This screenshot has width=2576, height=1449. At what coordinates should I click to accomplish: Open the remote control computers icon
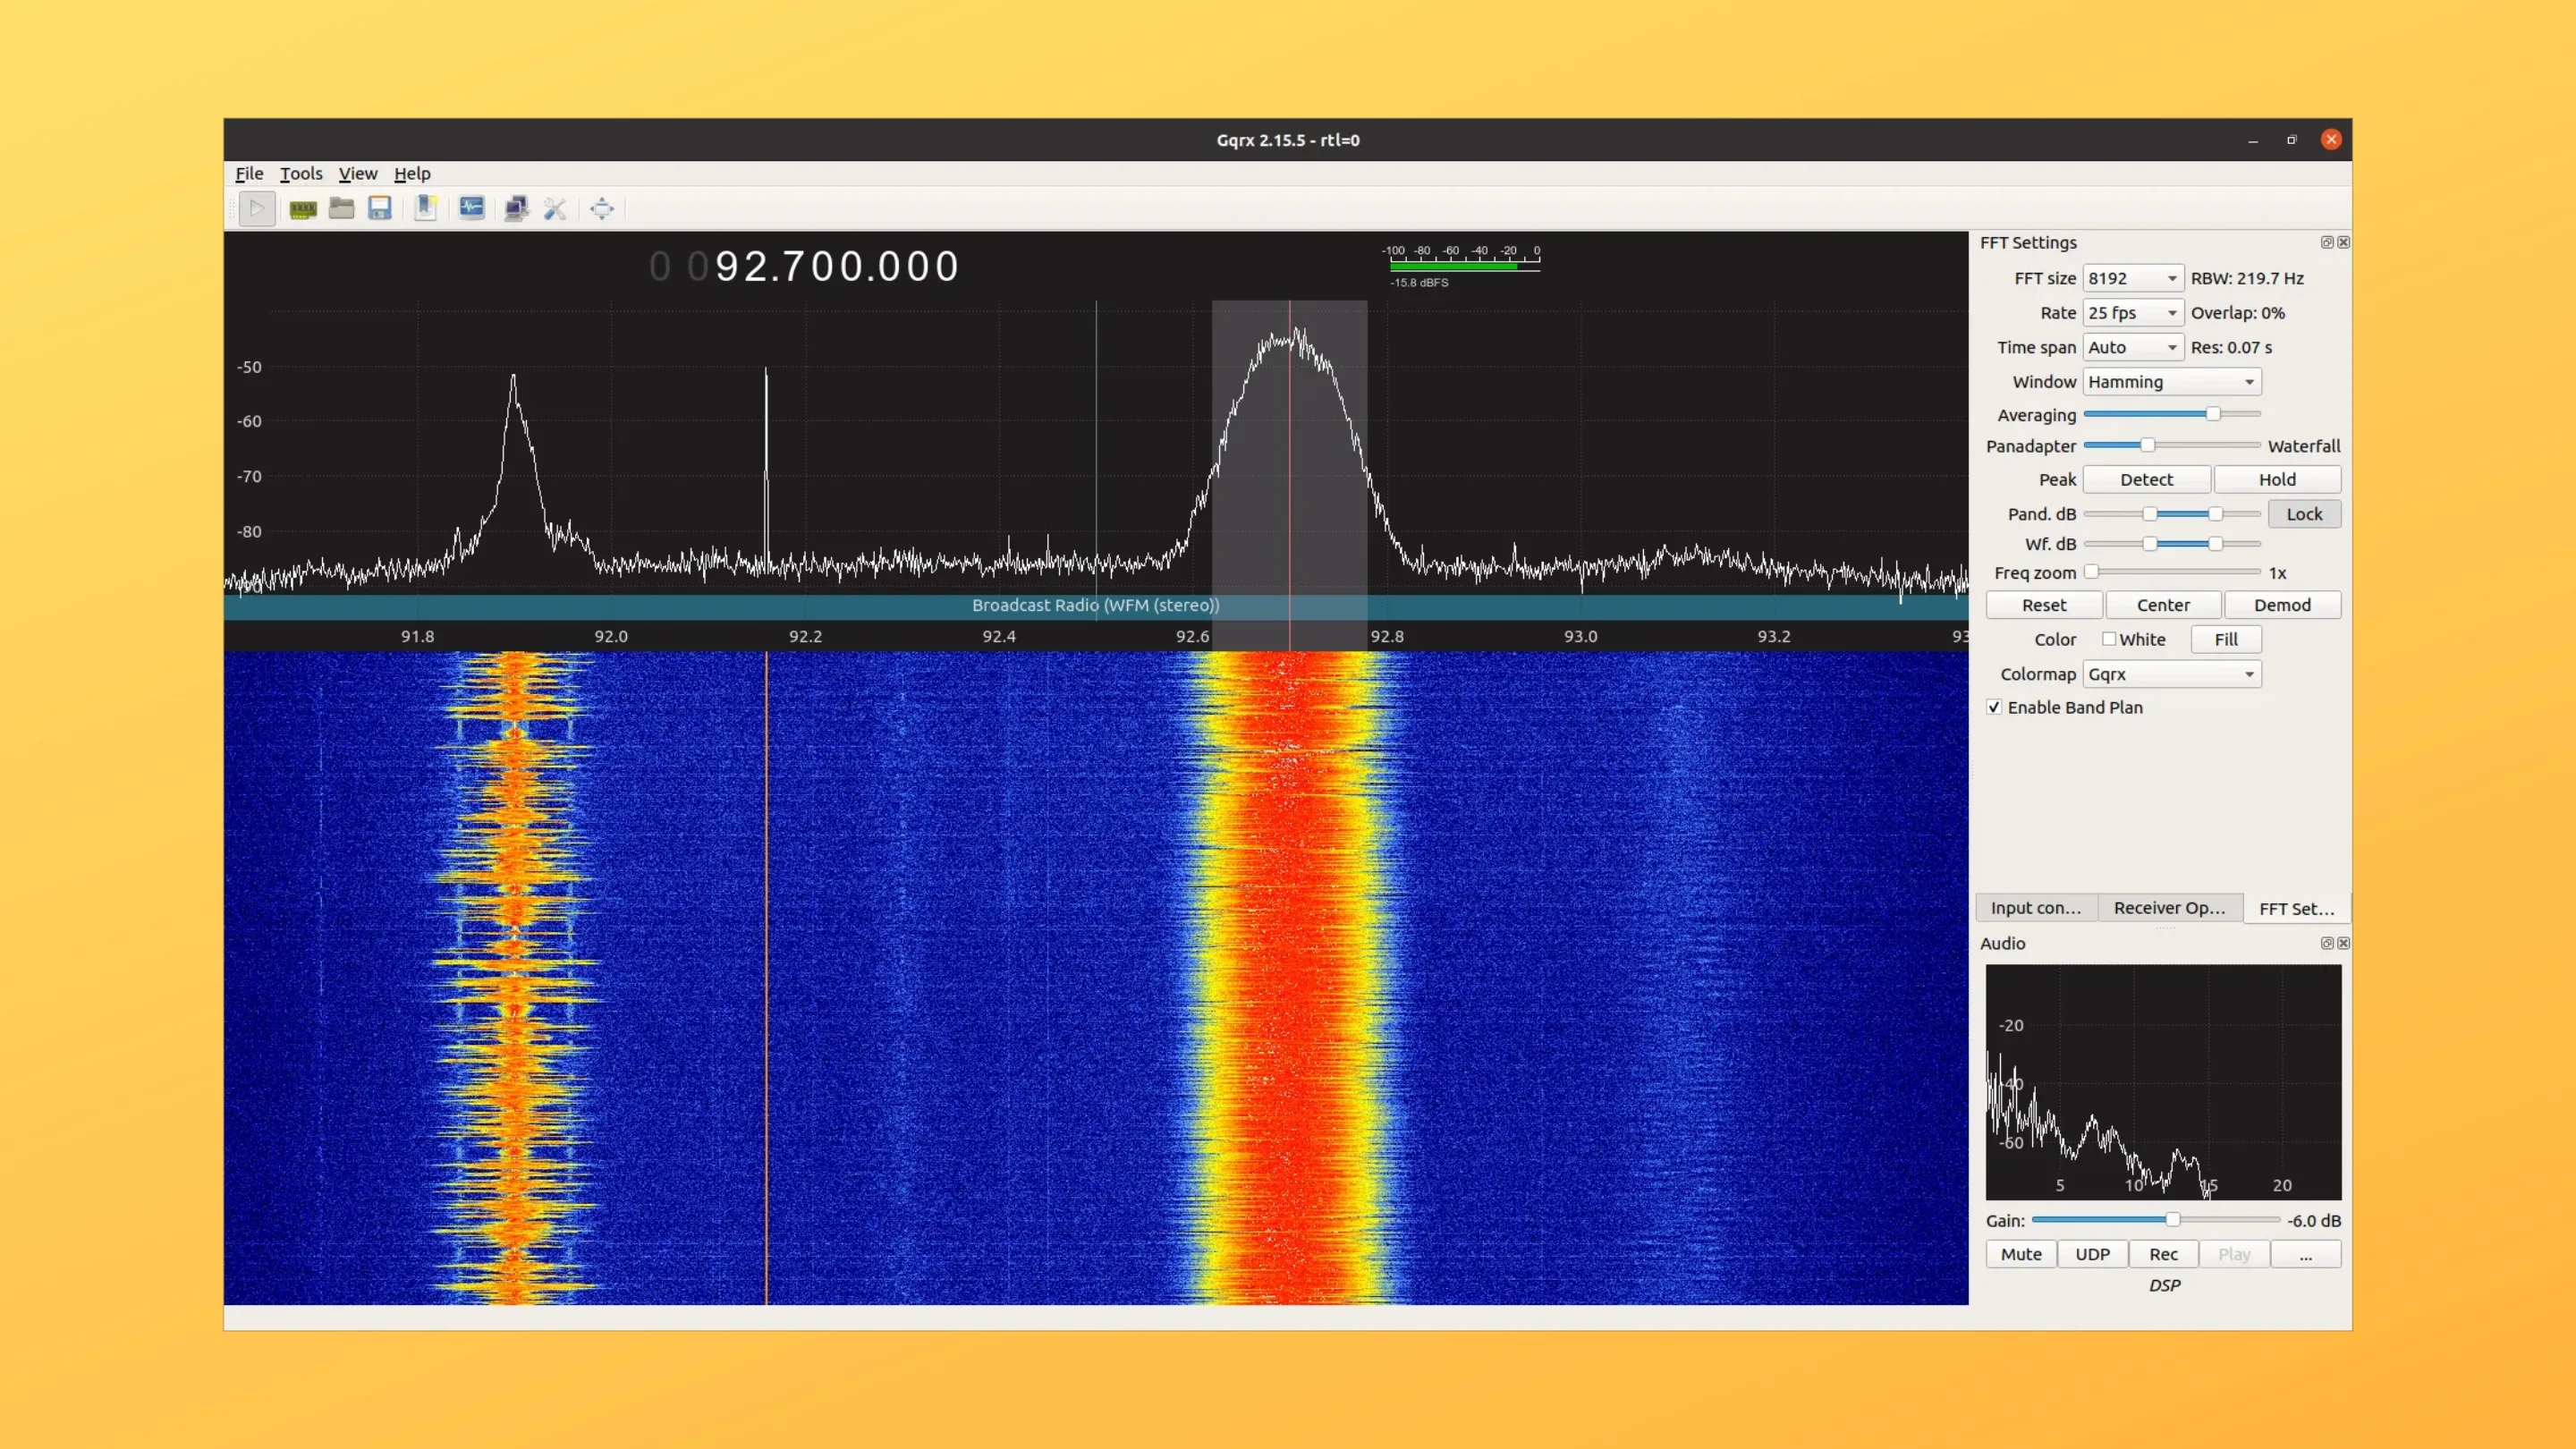point(516,208)
